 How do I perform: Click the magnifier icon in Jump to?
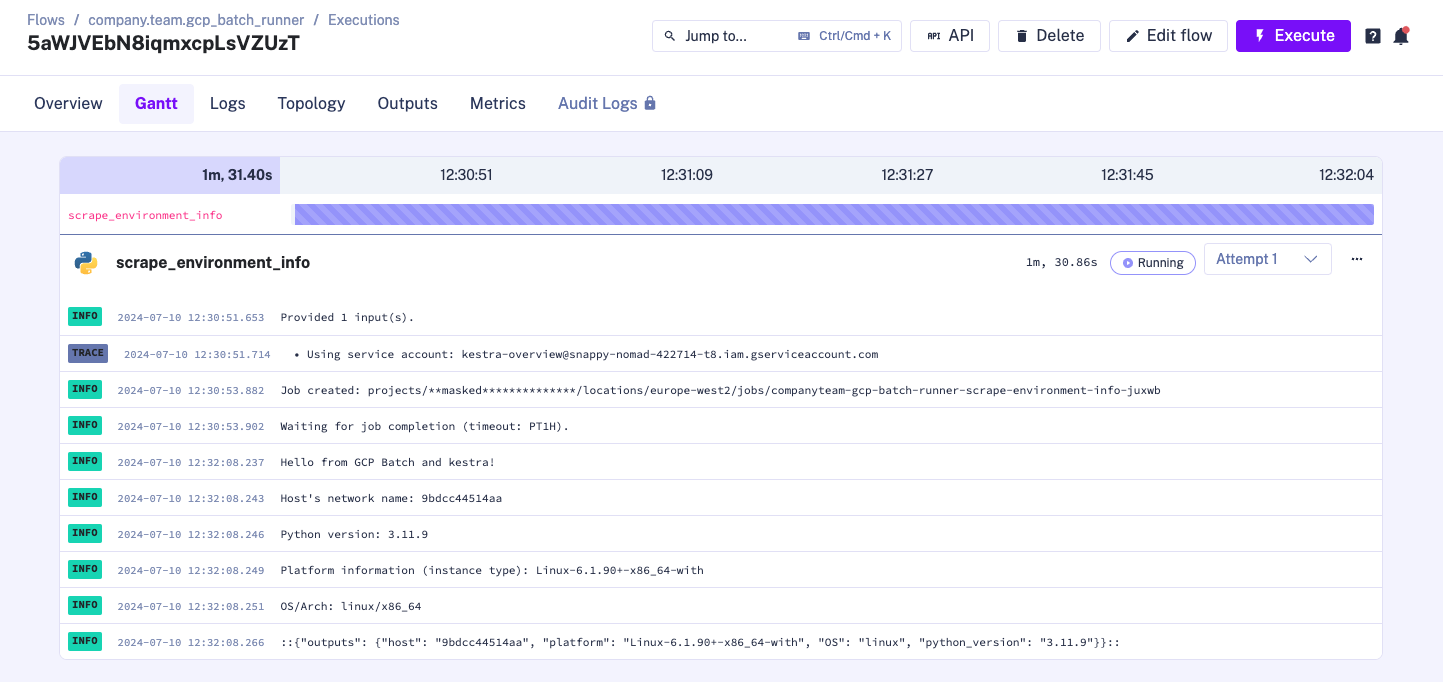tap(670, 36)
